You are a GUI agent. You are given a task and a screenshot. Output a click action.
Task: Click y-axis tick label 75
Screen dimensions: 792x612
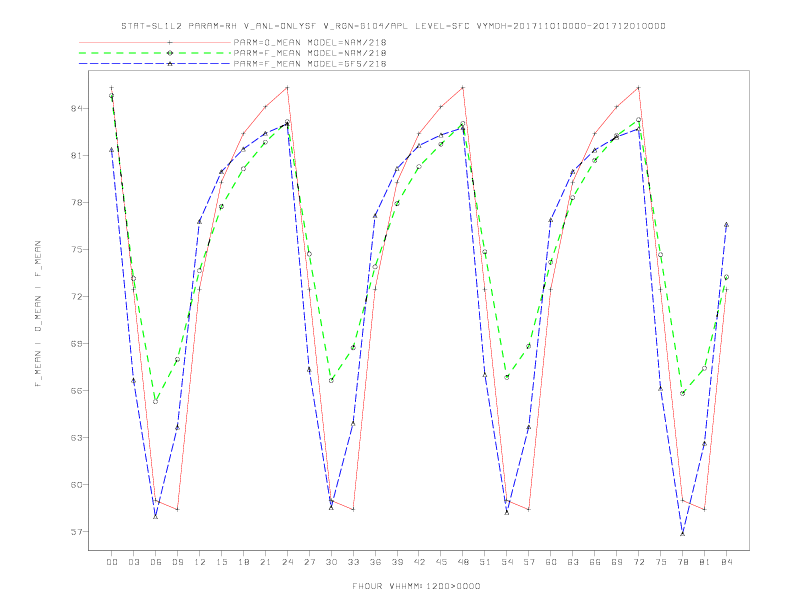pos(76,249)
